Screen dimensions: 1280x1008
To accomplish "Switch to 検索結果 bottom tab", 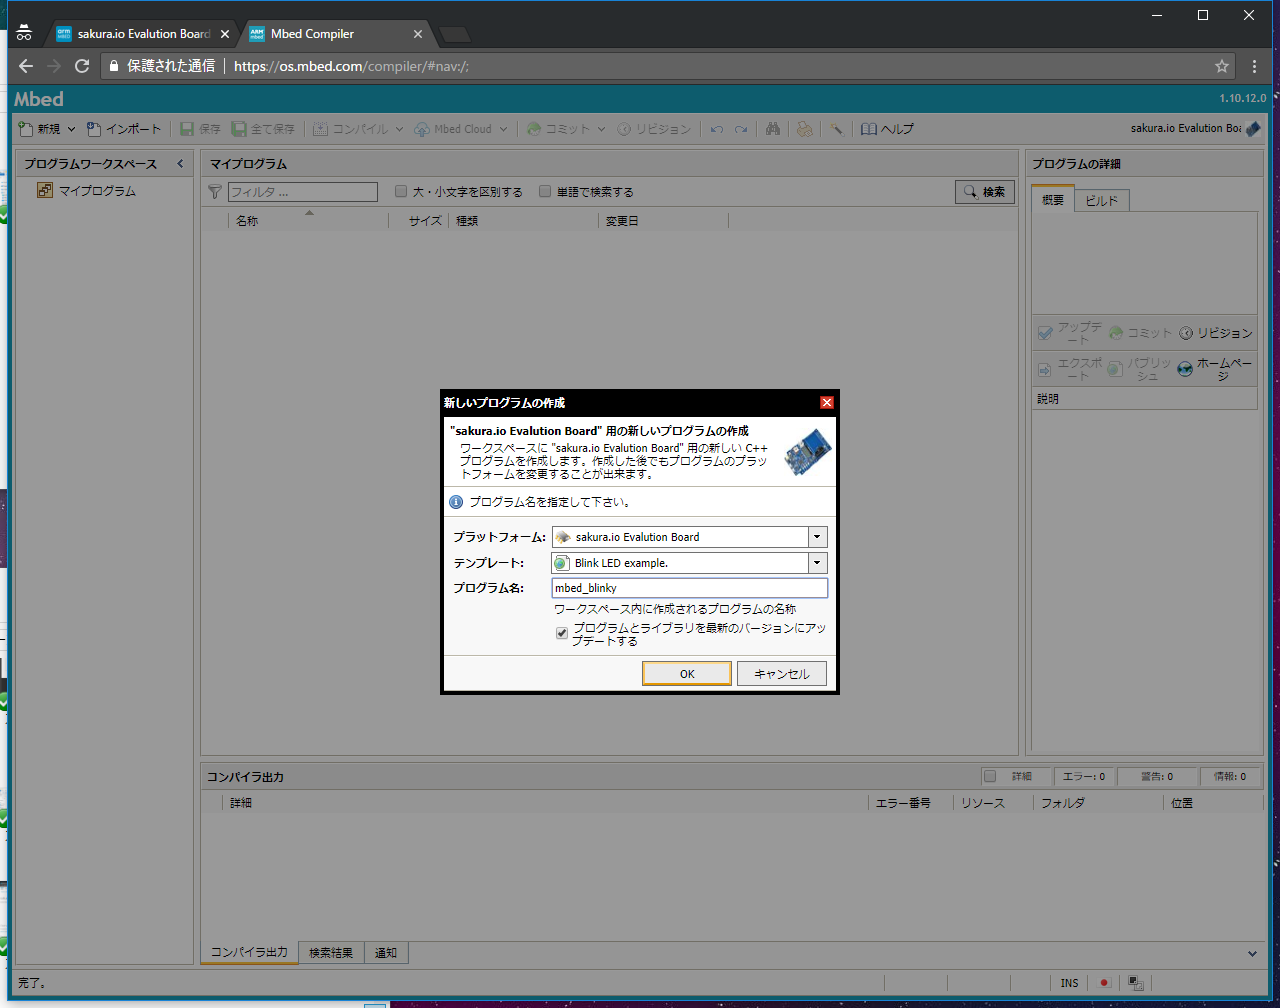I will pyautogui.click(x=331, y=953).
